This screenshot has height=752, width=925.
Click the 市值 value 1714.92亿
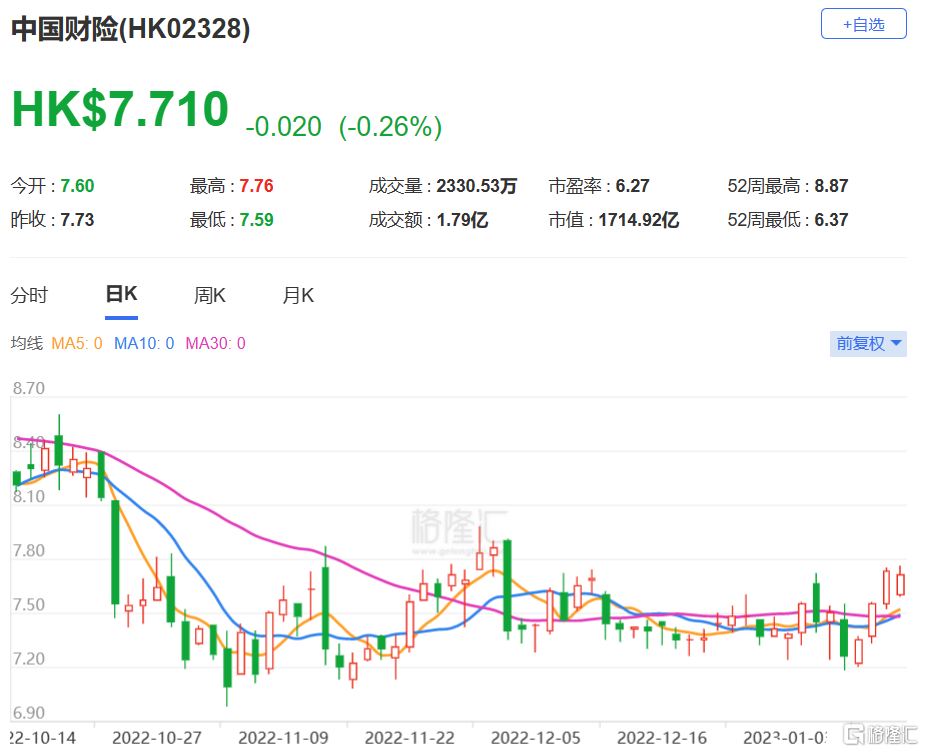pyautogui.click(x=639, y=219)
